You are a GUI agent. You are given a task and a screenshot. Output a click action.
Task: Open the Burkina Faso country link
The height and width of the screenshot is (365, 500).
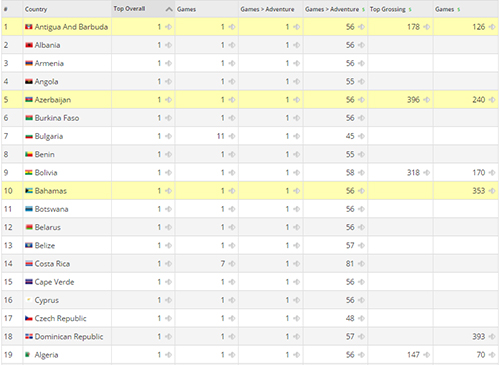pos(57,118)
